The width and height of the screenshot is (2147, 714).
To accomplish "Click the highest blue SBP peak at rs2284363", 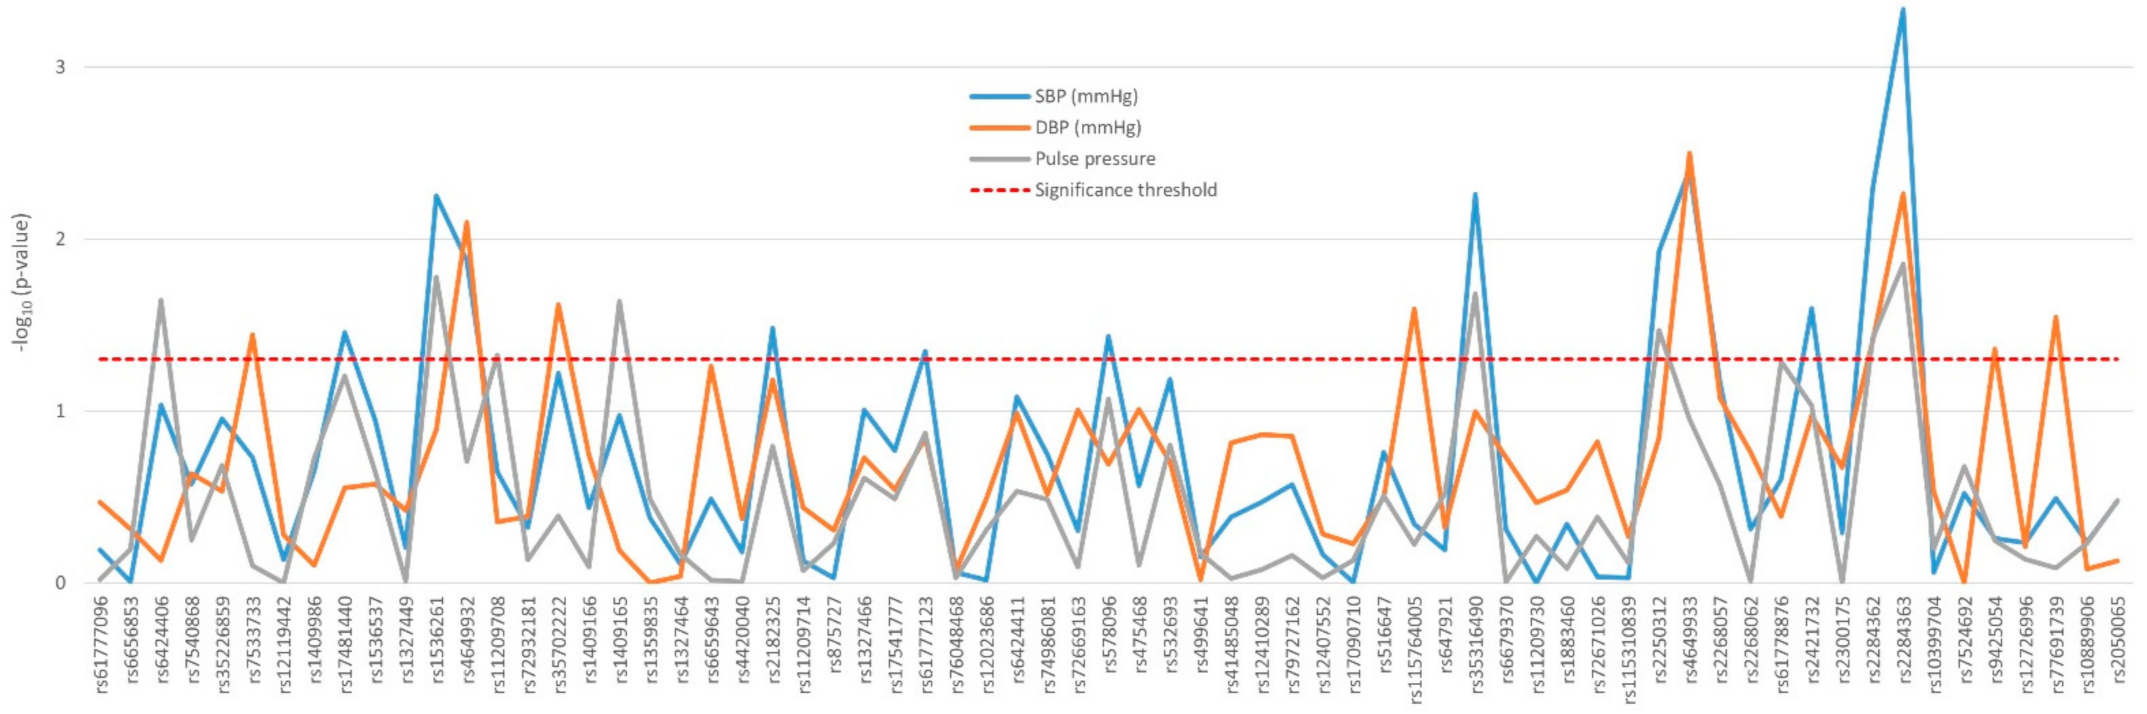I will point(1903,10).
